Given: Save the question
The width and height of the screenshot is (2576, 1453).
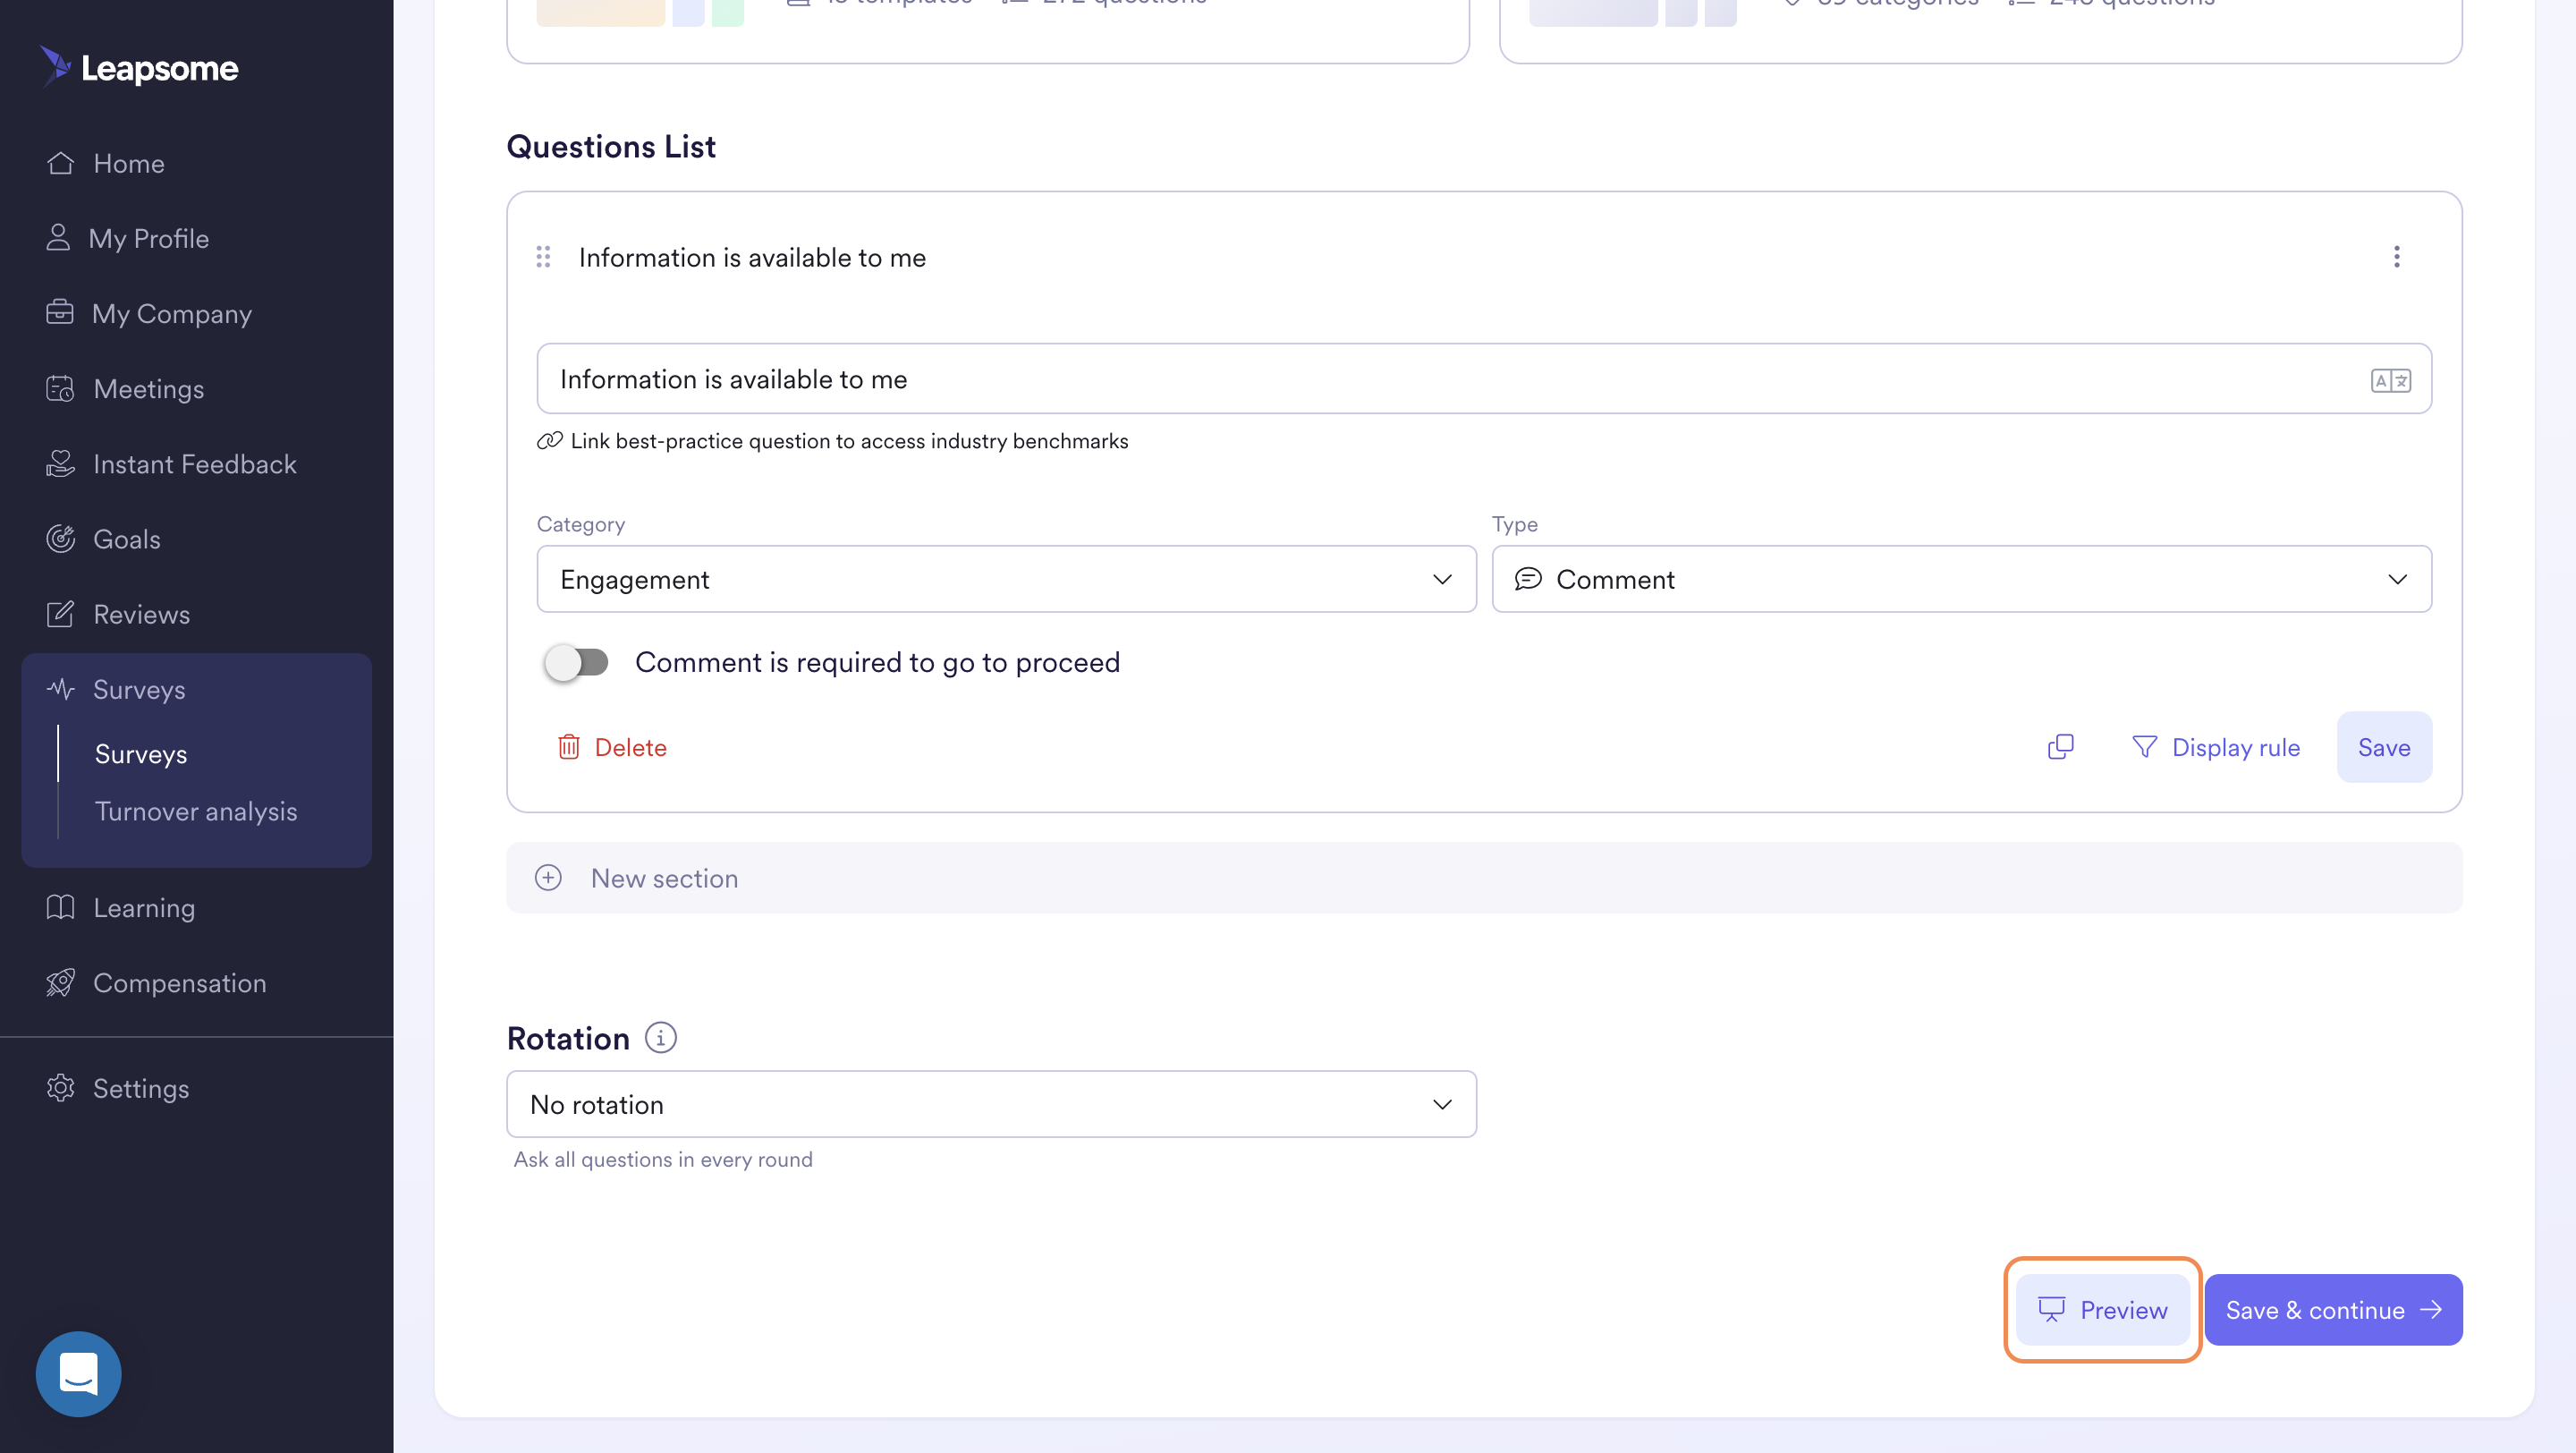Looking at the screenshot, I should [2384, 747].
